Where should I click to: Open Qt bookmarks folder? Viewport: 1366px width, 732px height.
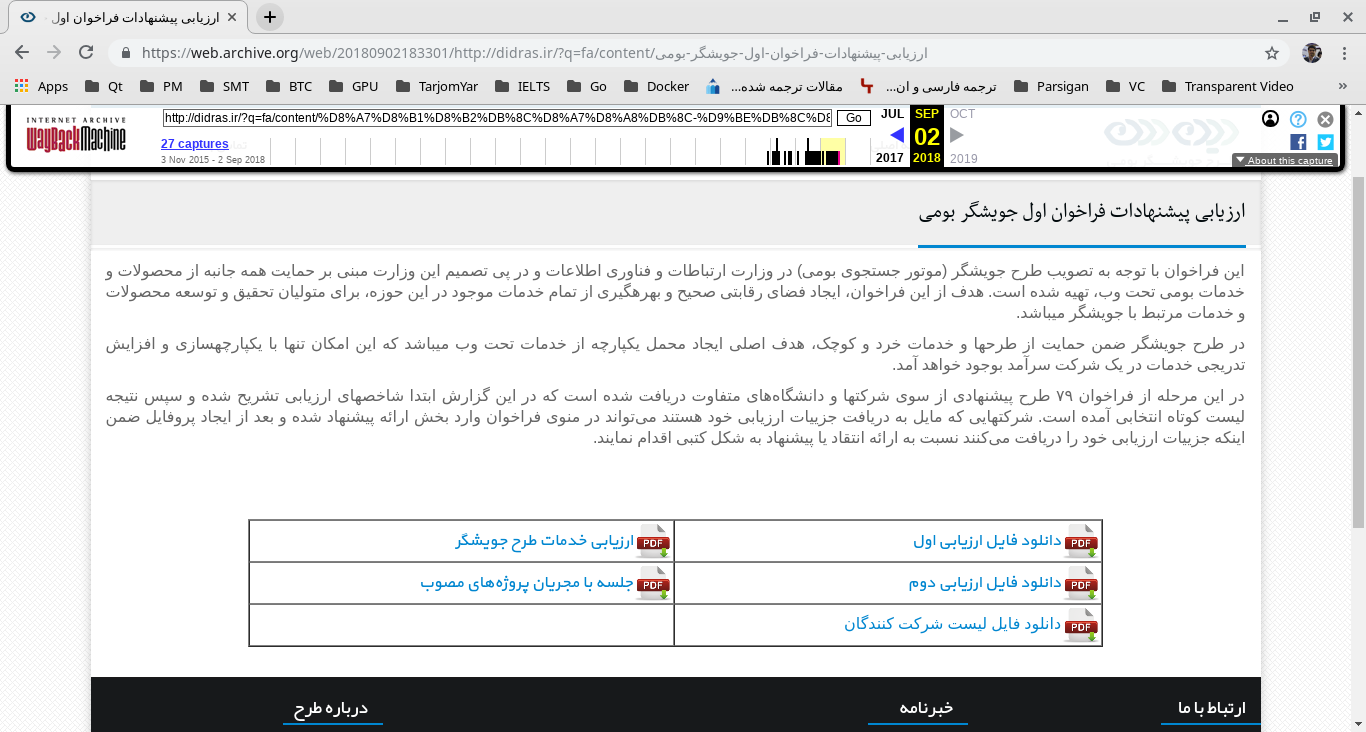pos(104,86)
